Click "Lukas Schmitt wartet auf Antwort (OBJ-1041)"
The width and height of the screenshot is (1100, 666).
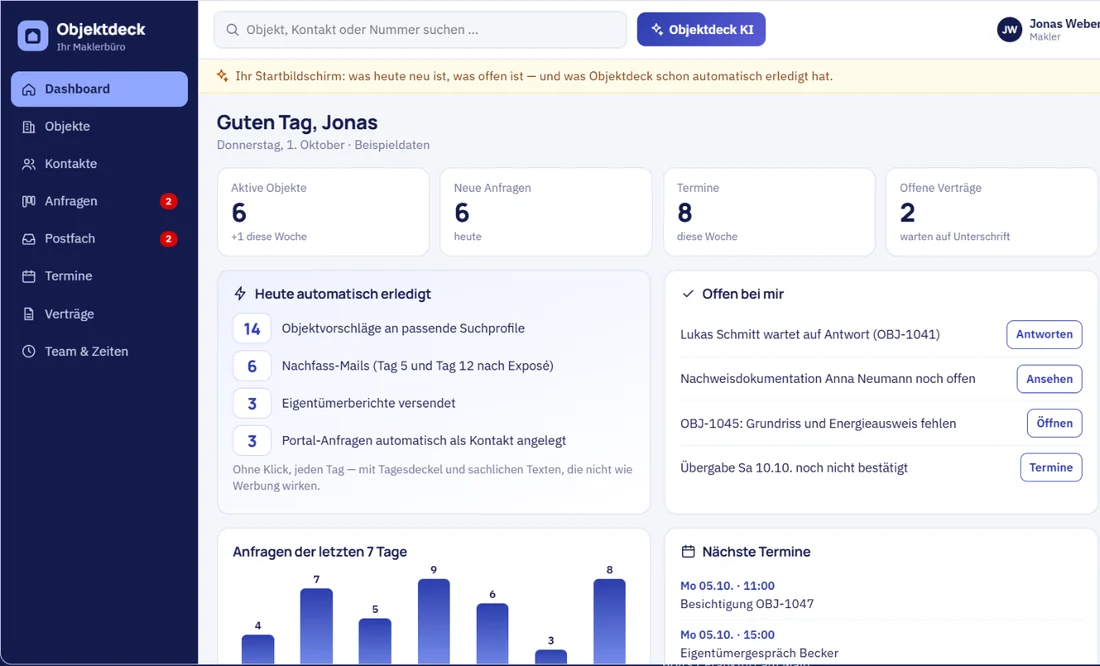(x=810, y=335)
